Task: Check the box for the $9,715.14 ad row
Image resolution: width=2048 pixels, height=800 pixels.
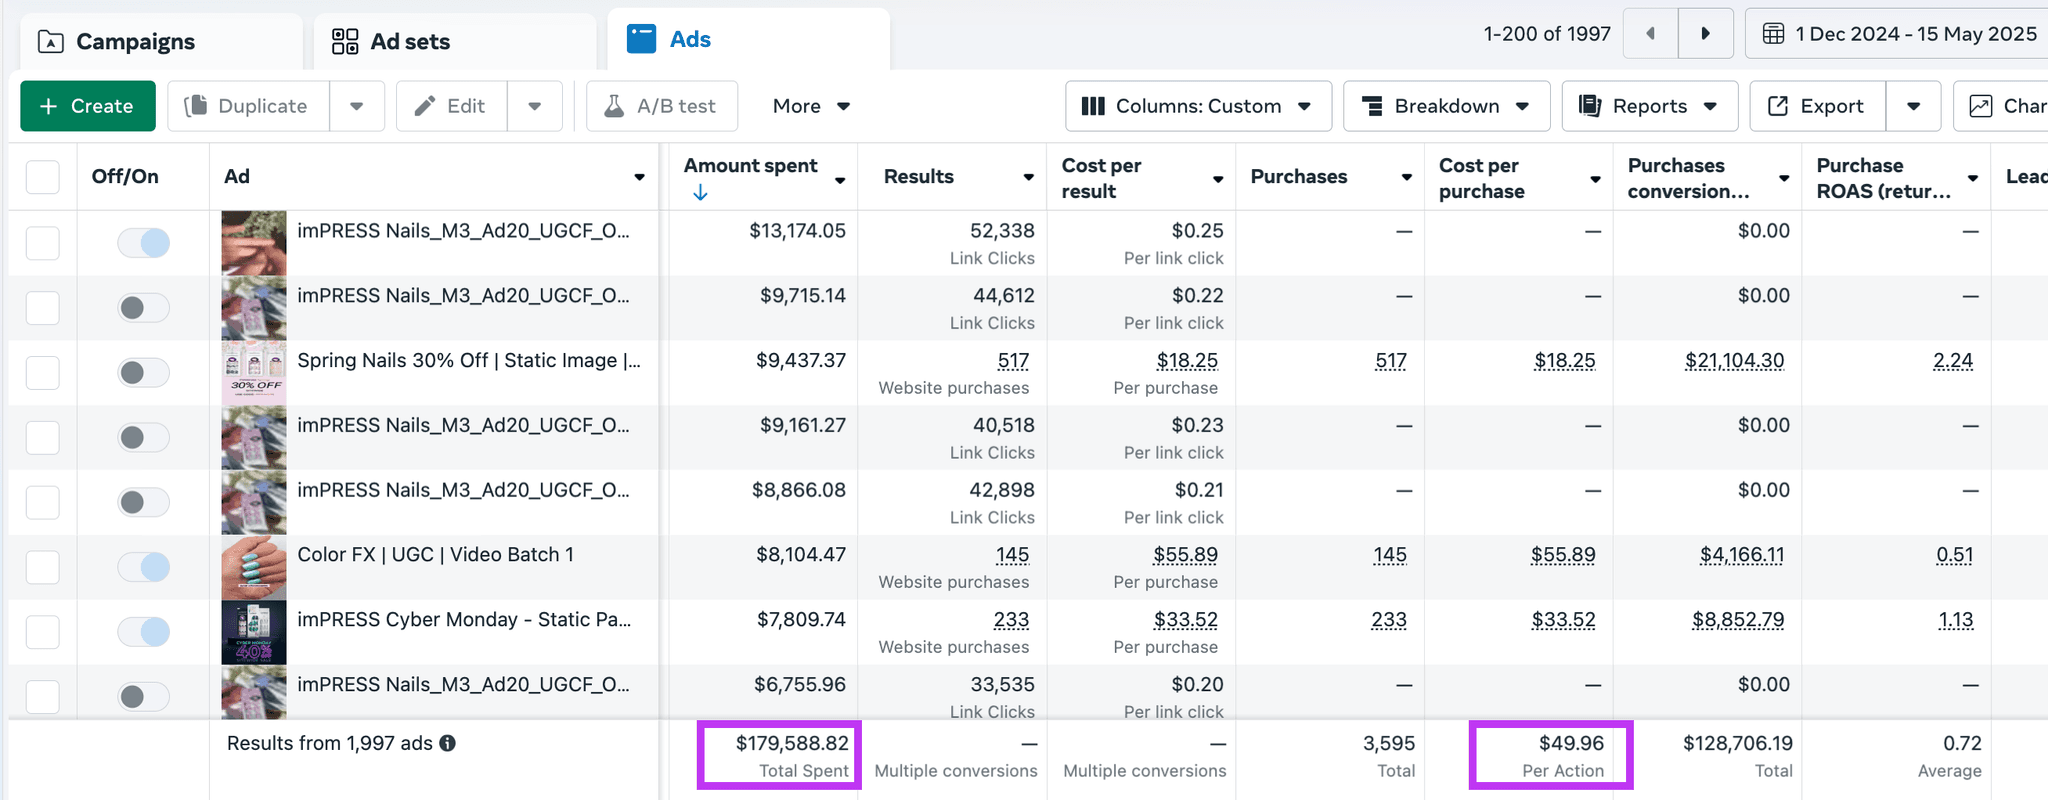Action: click(x=43, y=307)
